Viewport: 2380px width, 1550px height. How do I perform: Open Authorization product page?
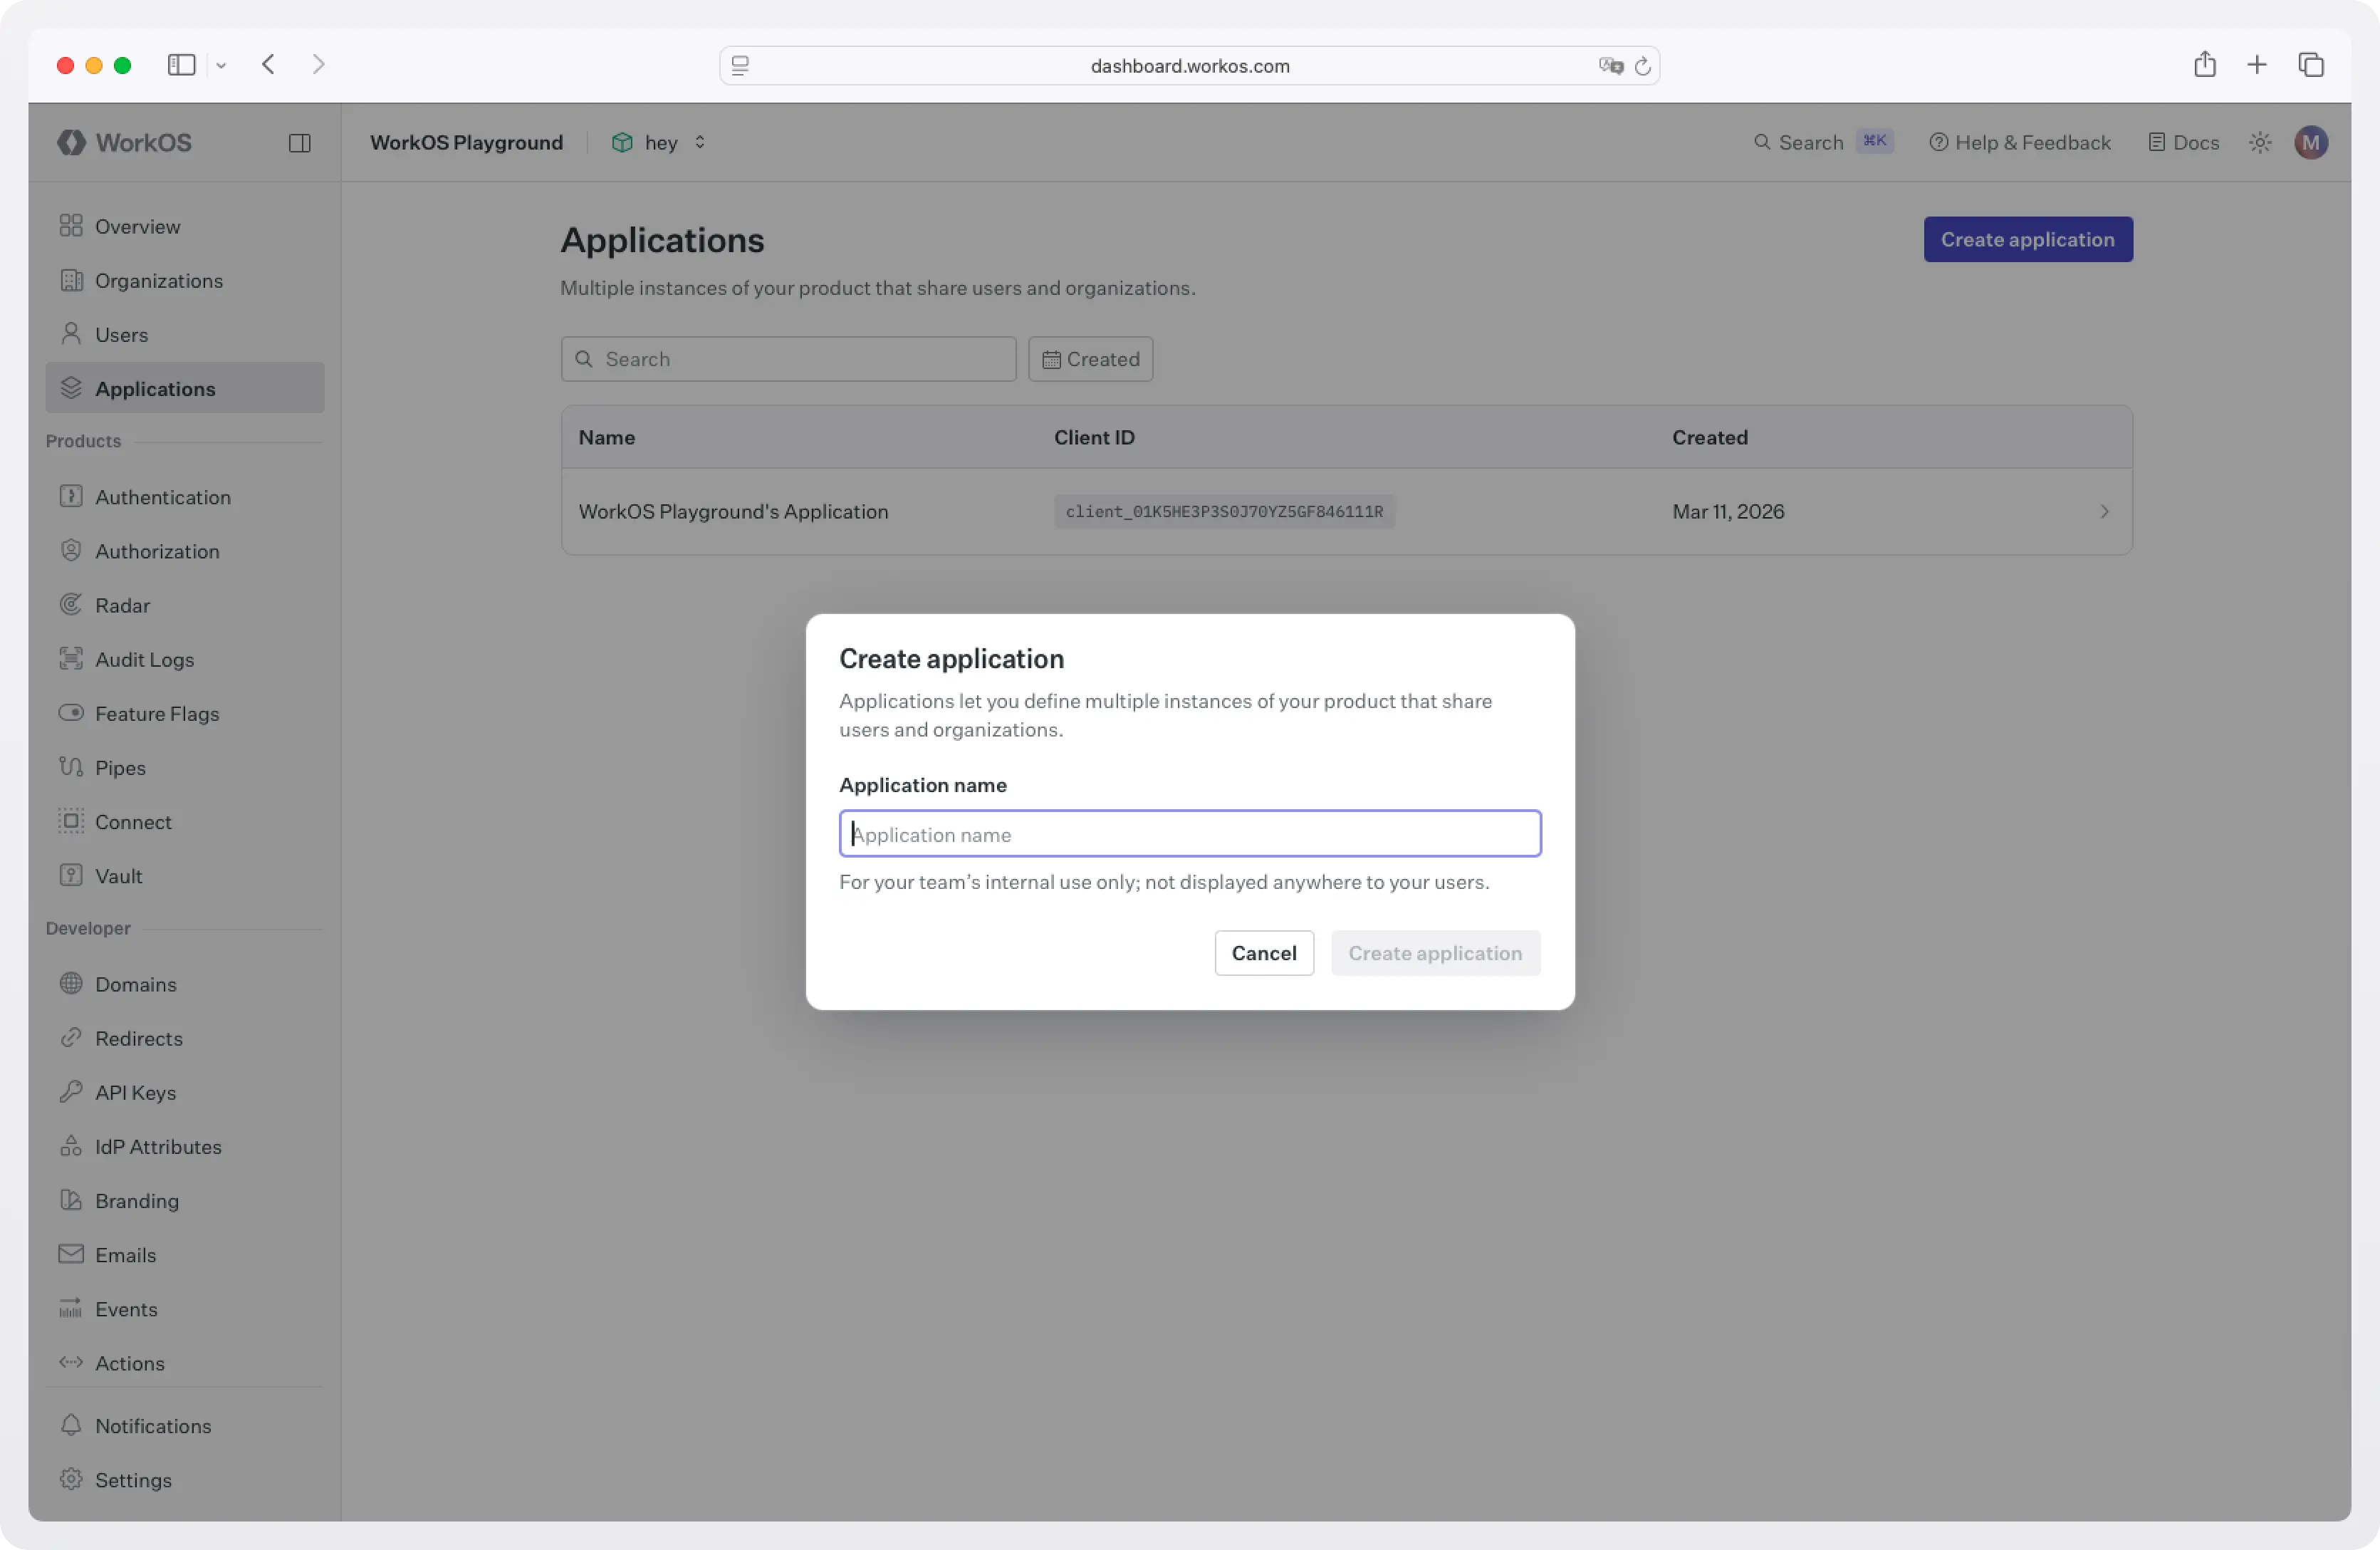pos(185,550)
